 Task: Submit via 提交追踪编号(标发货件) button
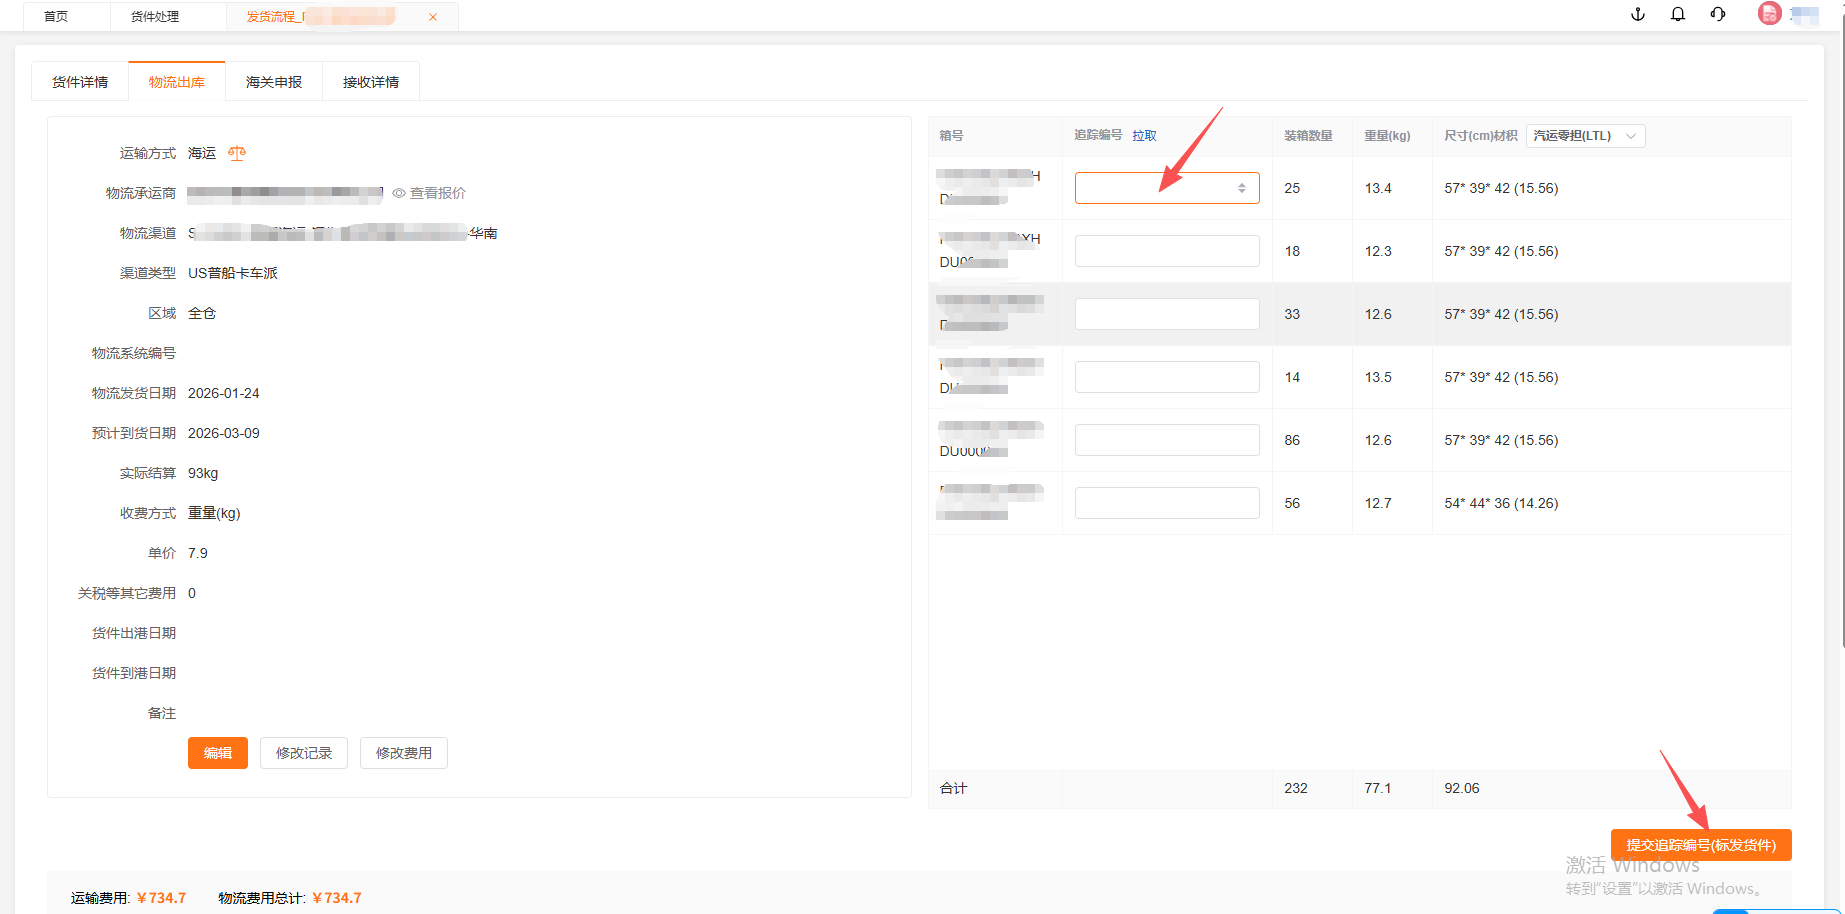1700,845
